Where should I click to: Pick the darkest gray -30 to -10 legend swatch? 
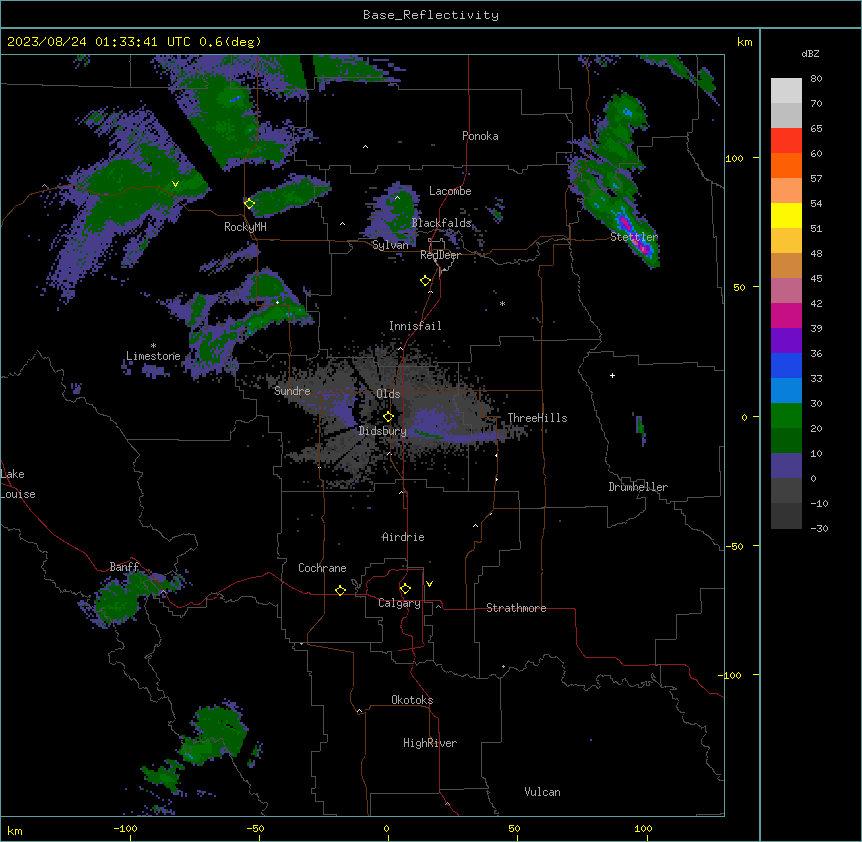[x=786, y=516]
